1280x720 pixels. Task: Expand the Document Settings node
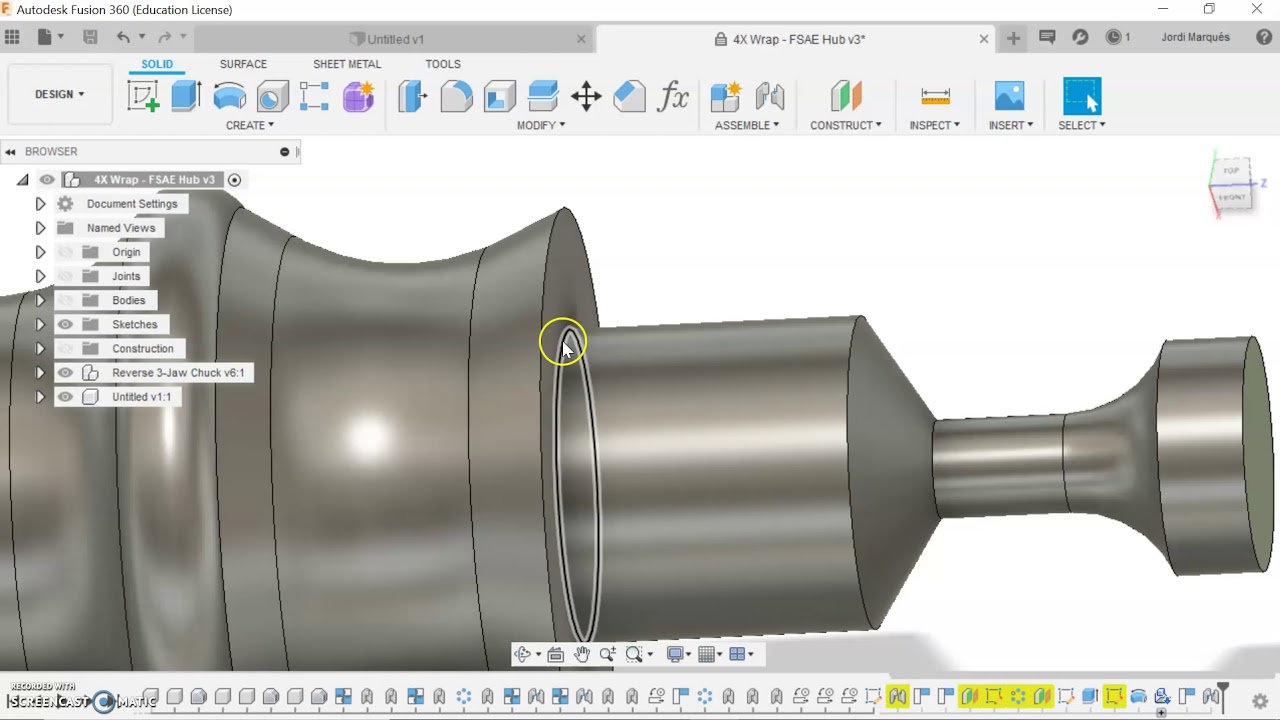tap(40, 204)
